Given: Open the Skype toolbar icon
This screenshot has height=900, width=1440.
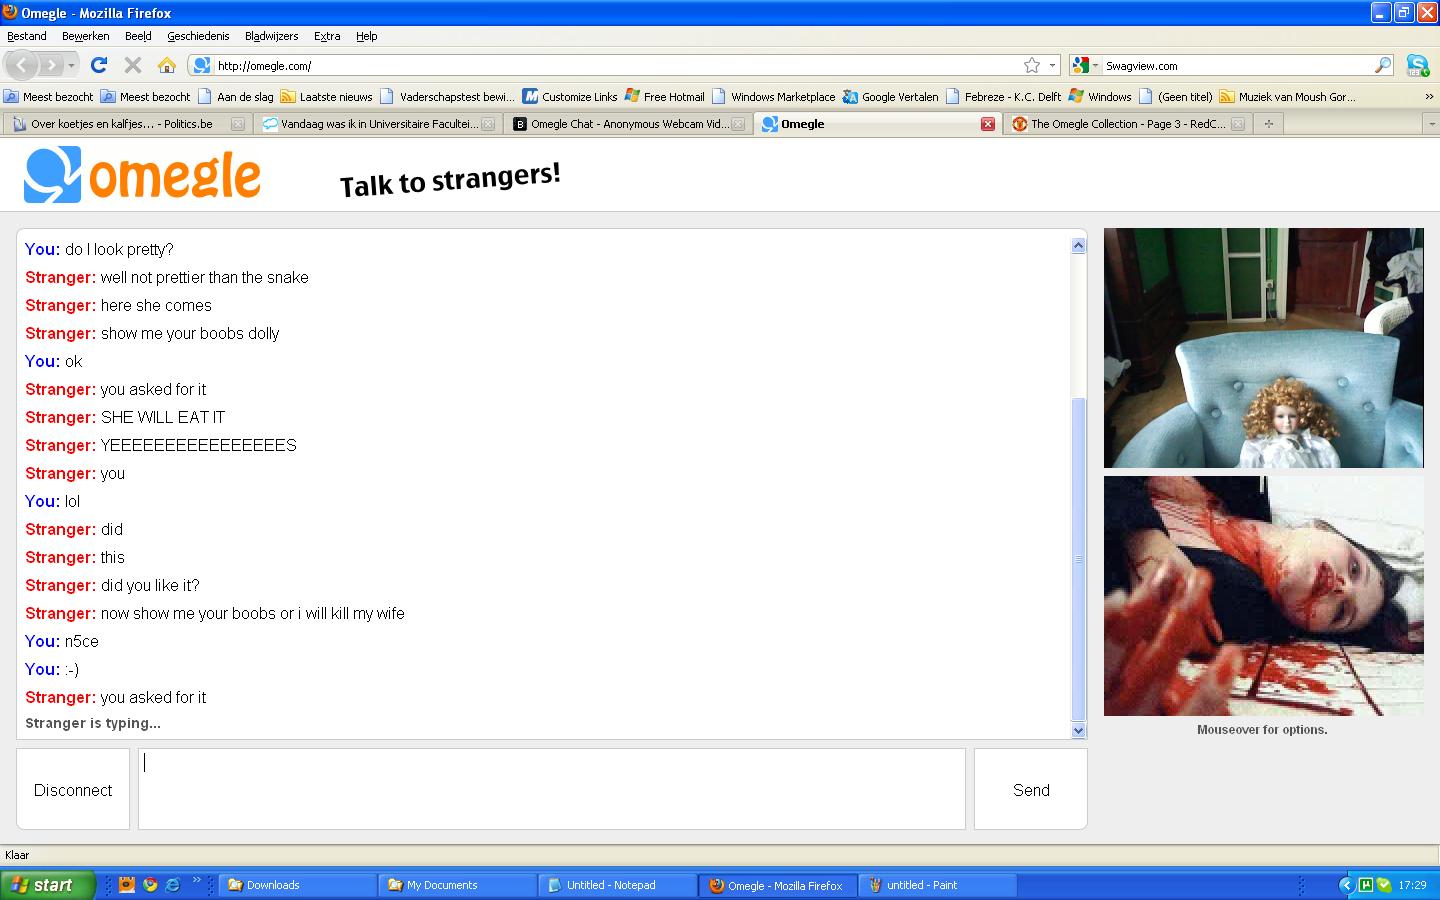Looking at the screenshot, I should point(1417,65).
